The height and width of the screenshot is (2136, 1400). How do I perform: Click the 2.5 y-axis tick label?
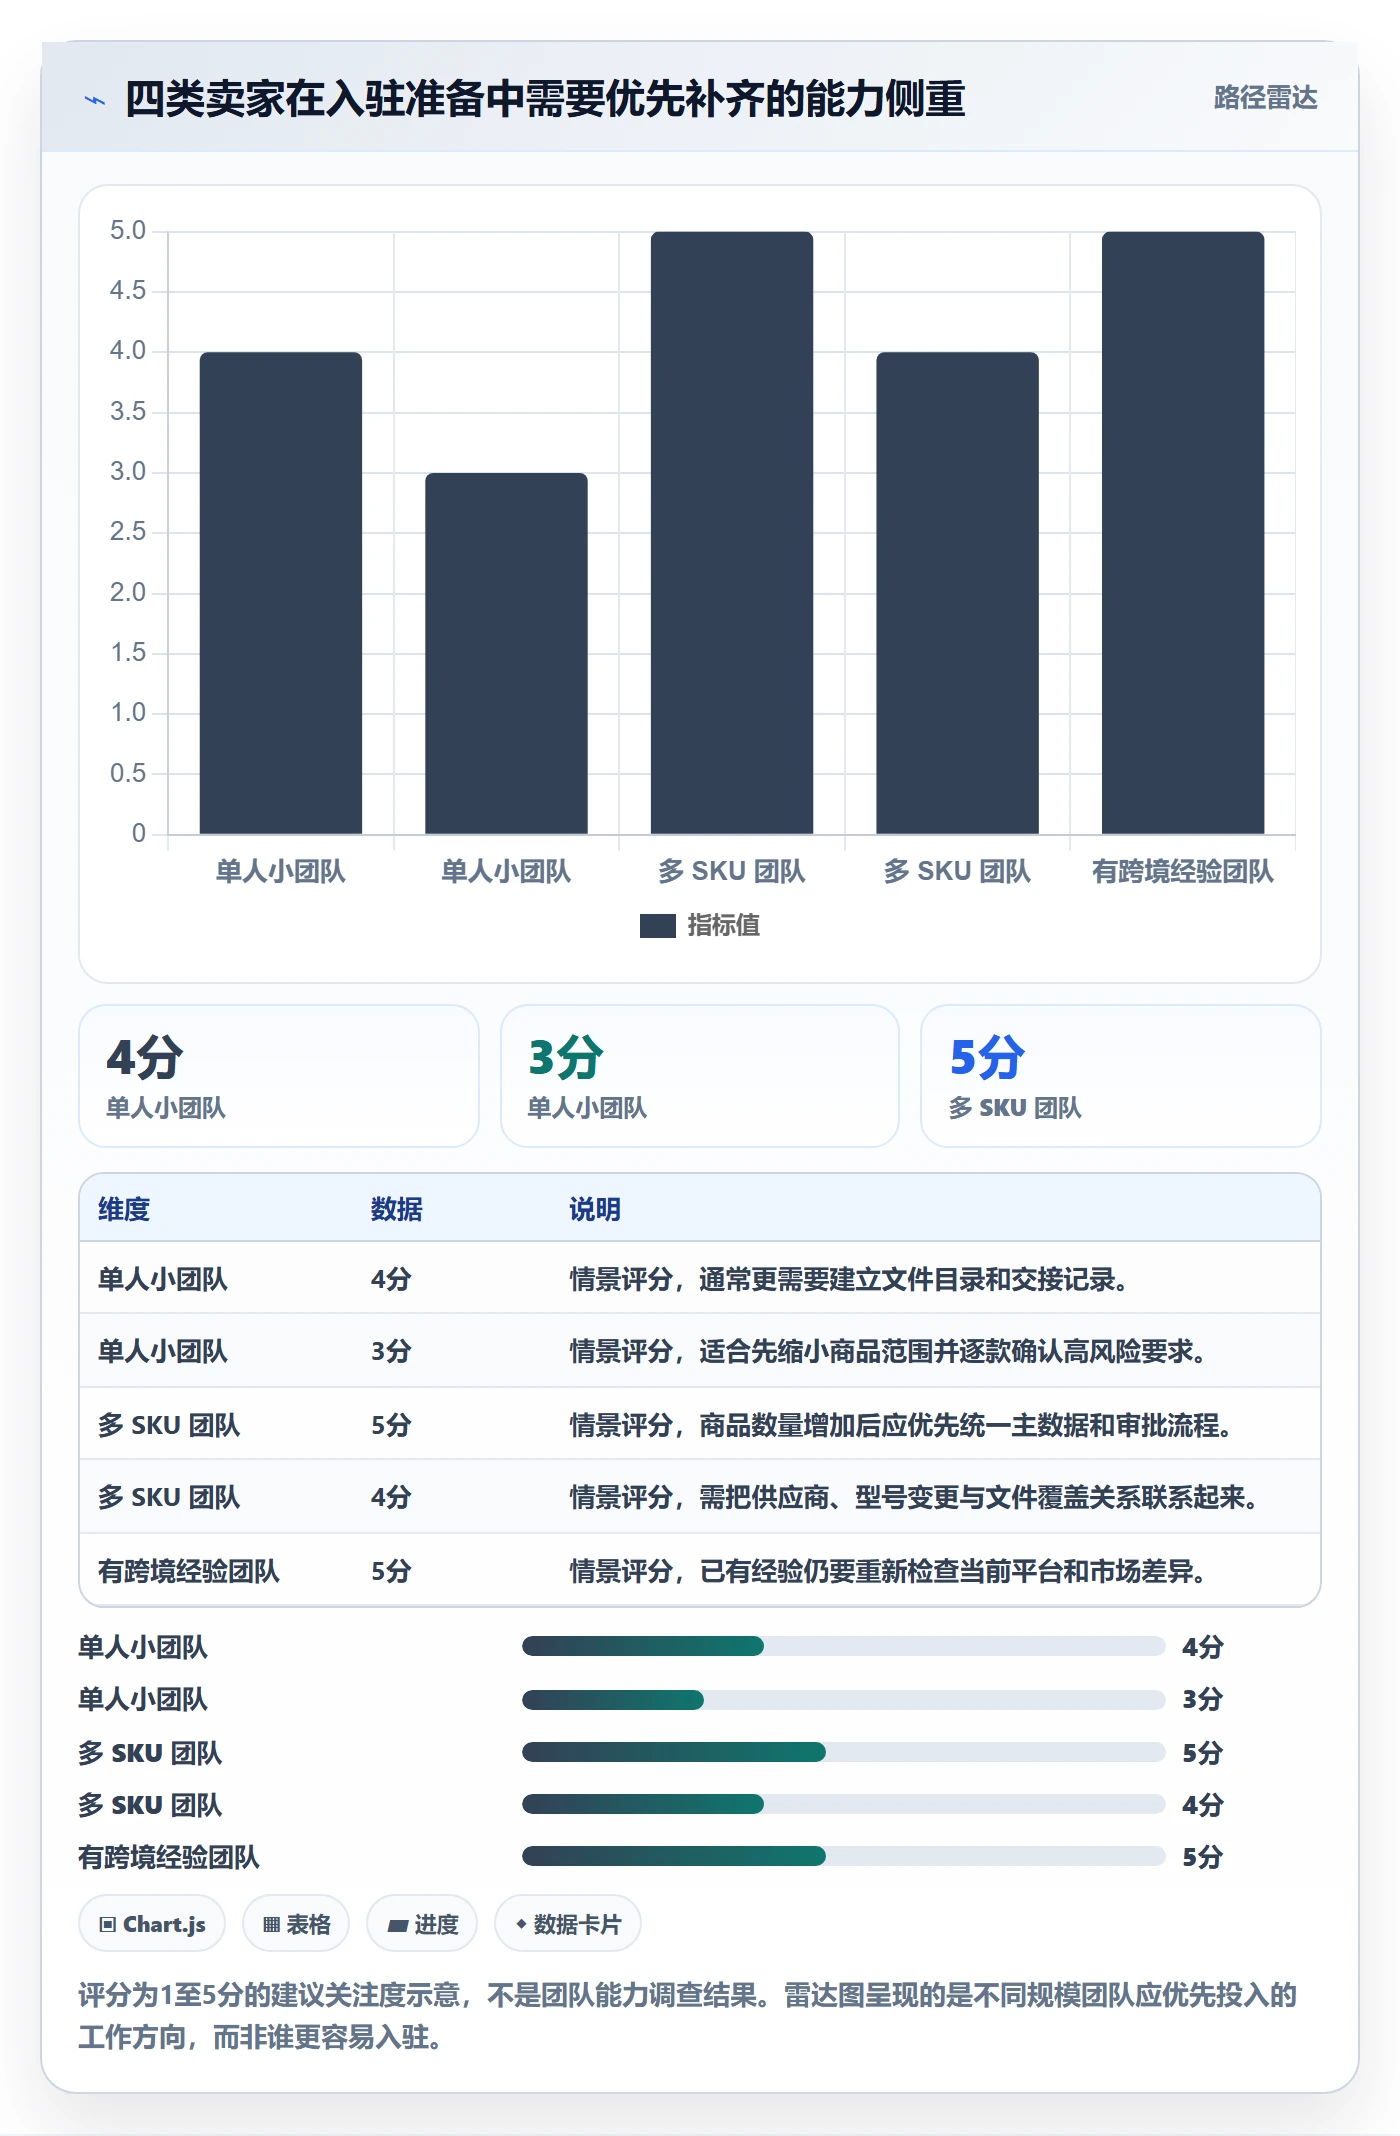coord(128,532)
